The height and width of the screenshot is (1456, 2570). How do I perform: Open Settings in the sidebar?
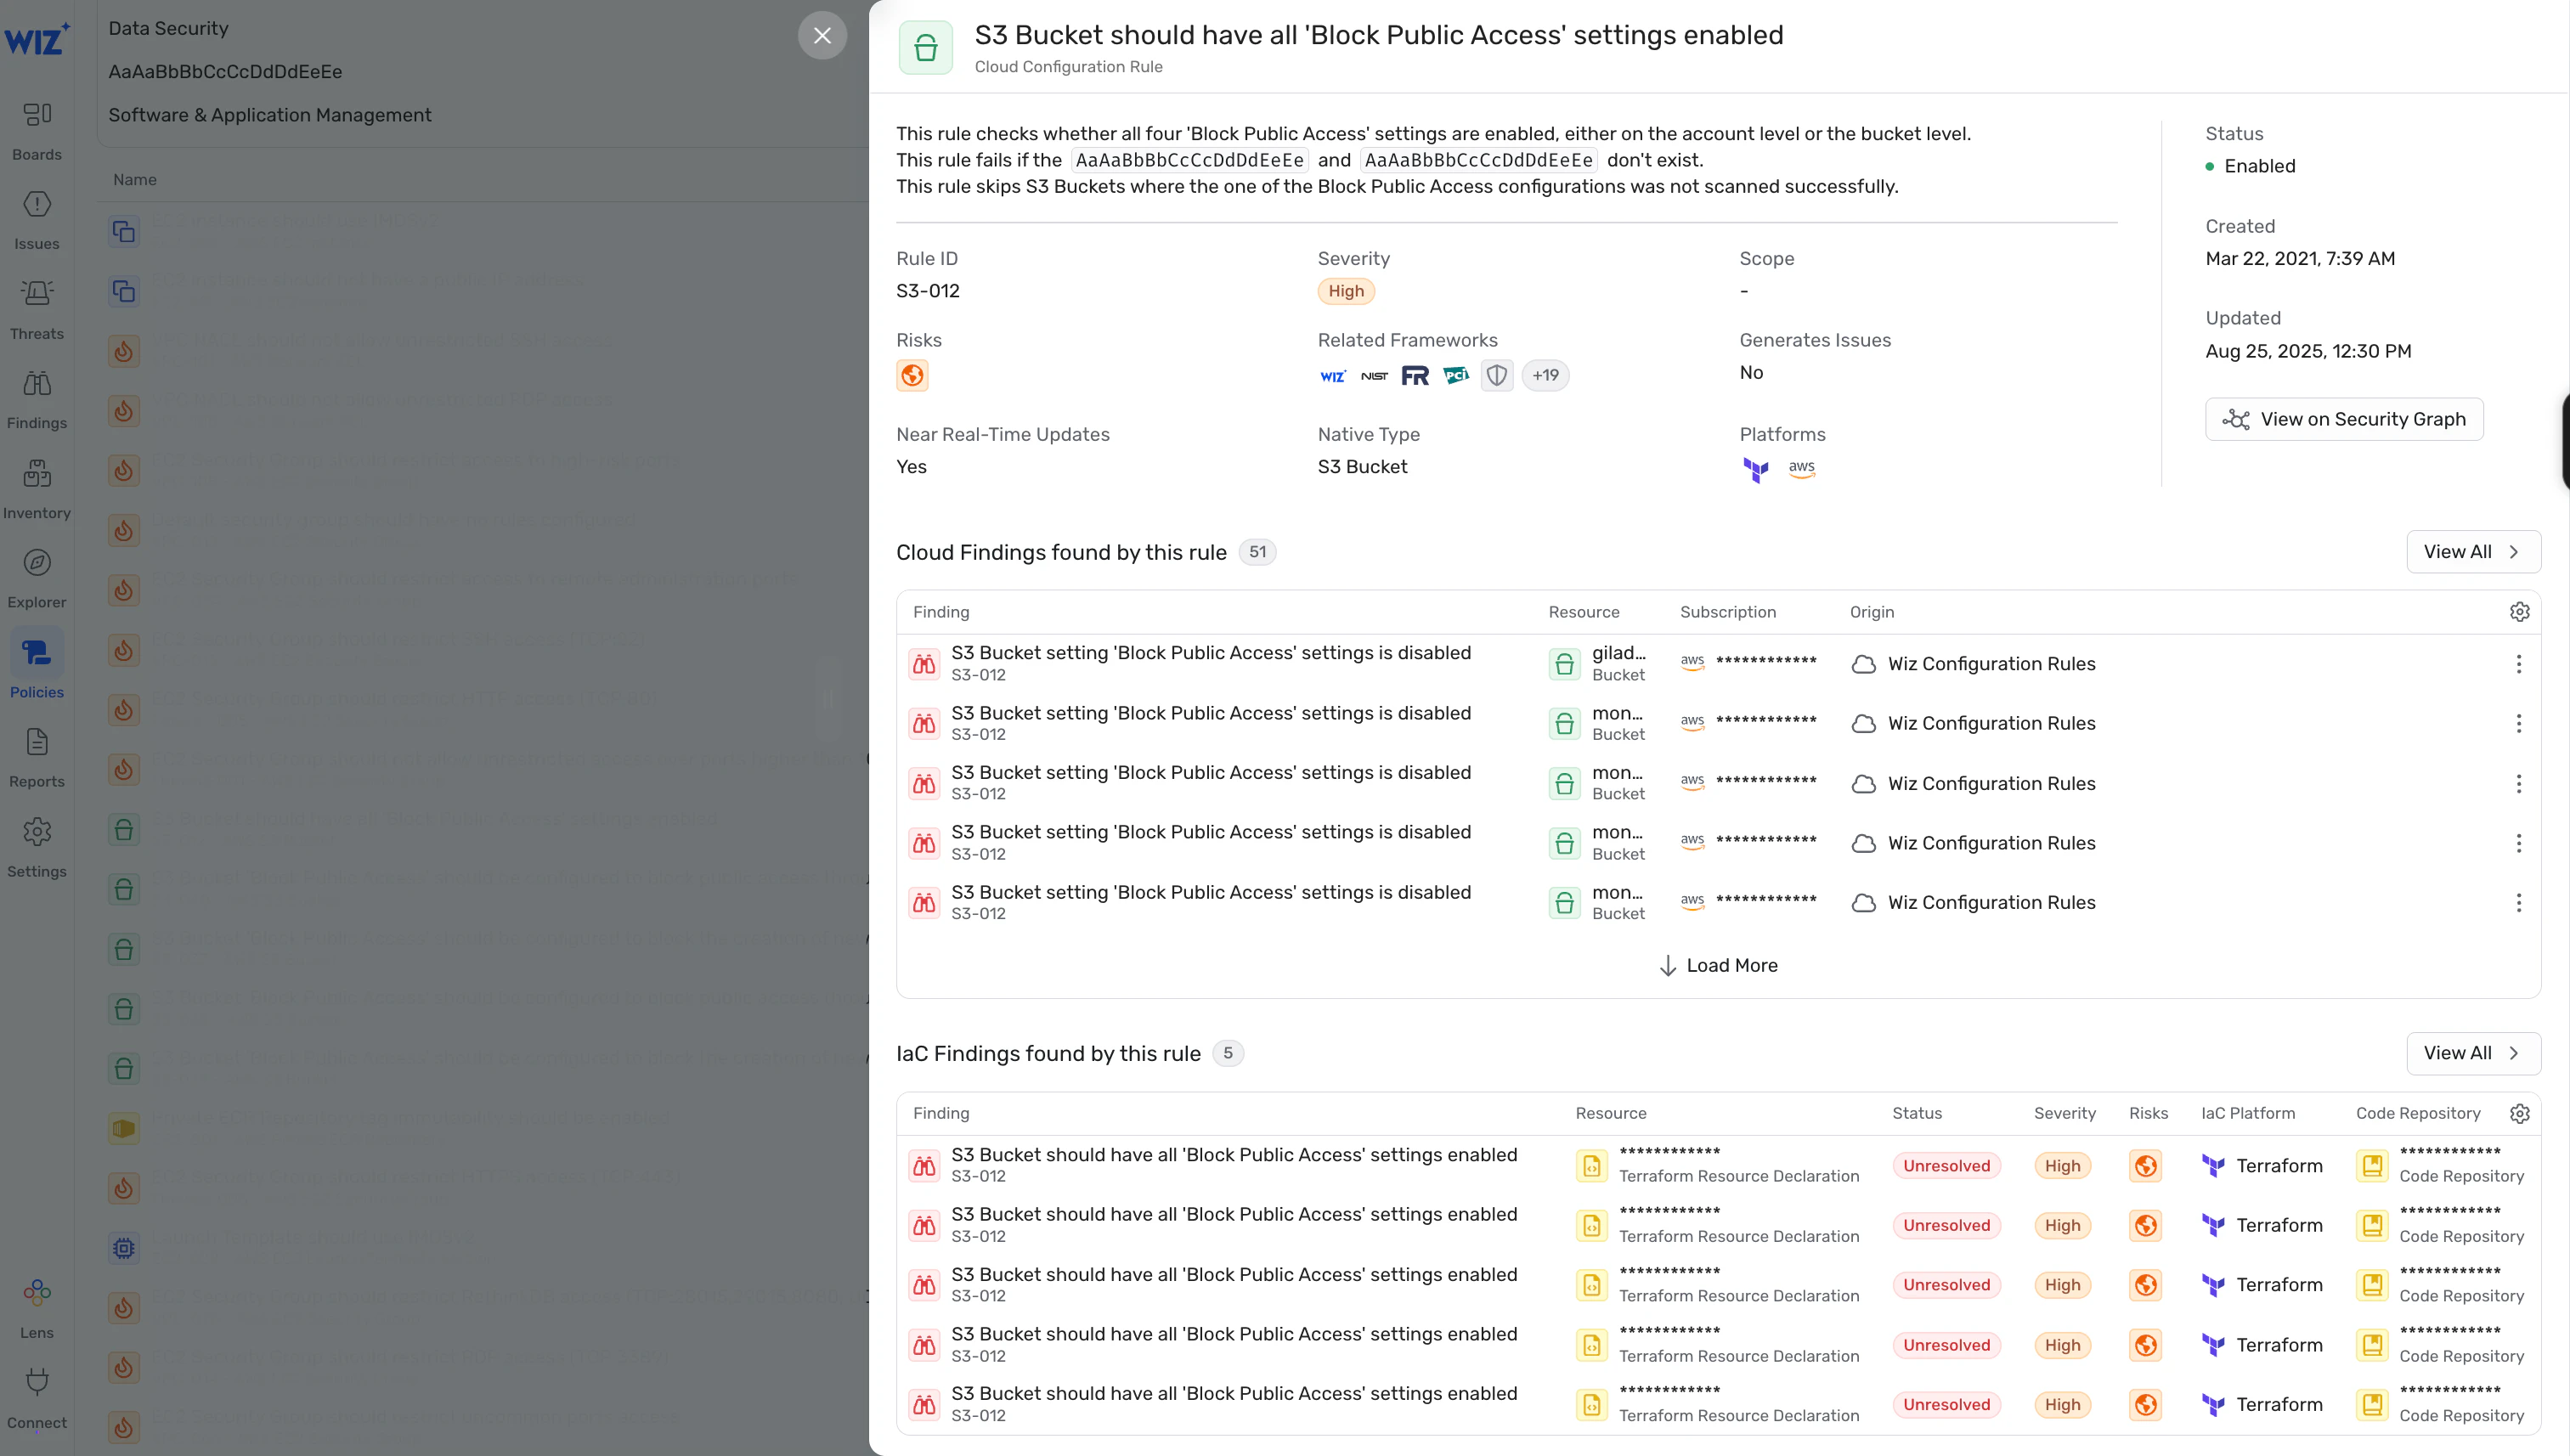[37, 848]
